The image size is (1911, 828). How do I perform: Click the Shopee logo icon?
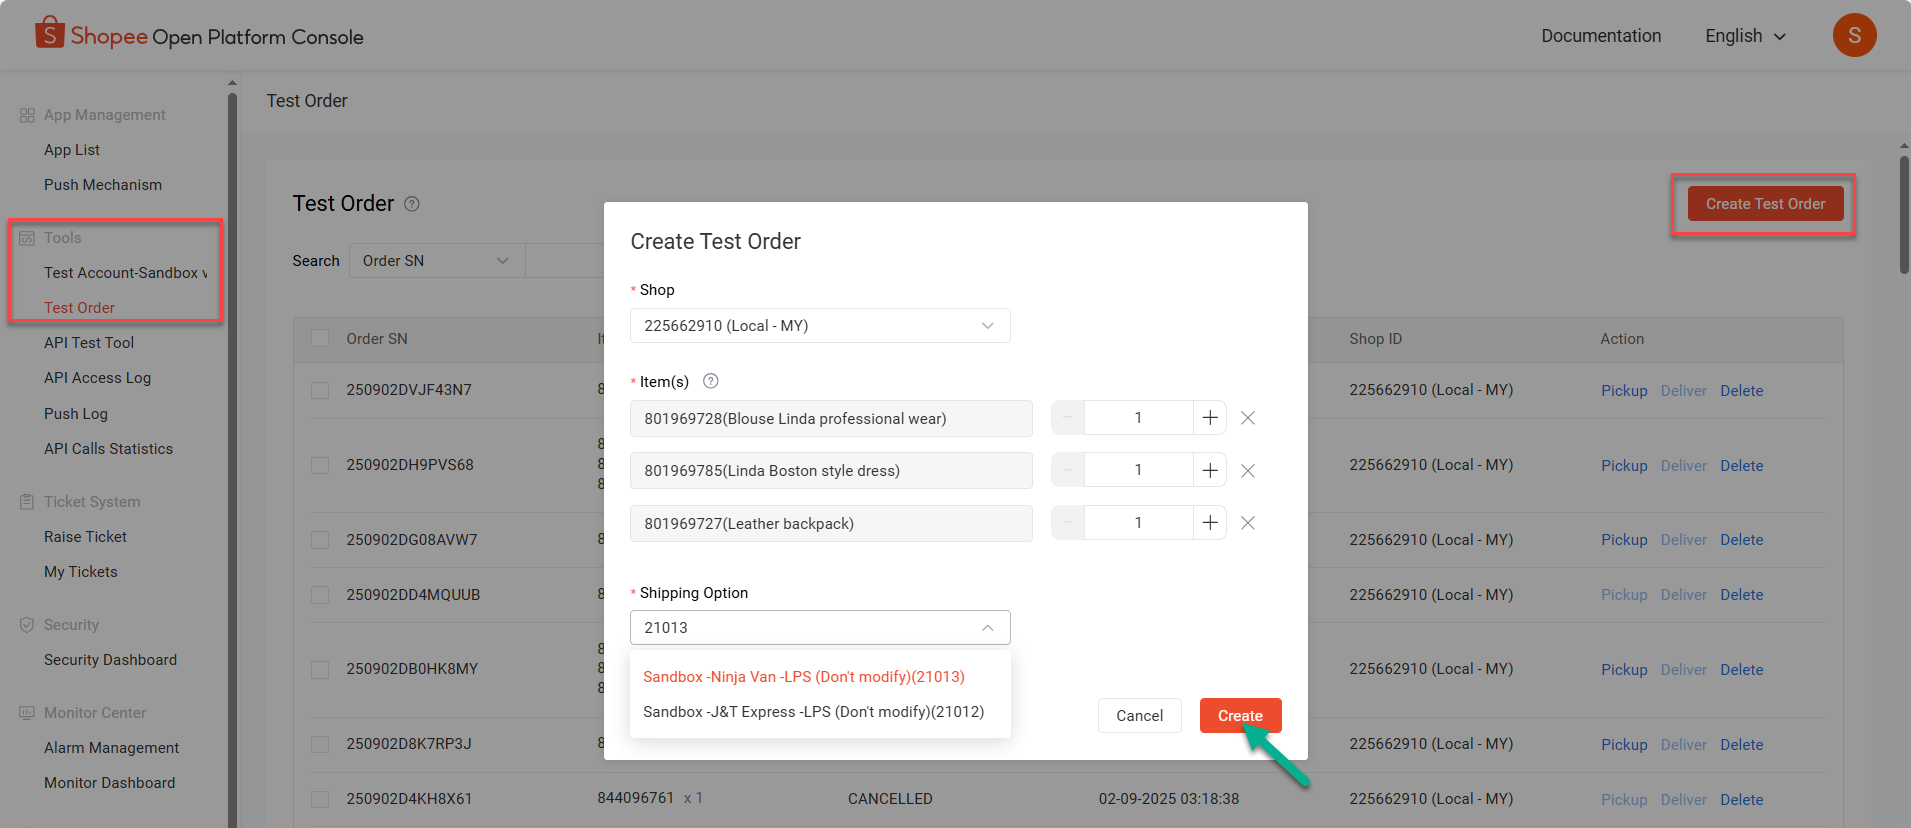[x=49, y=33]
